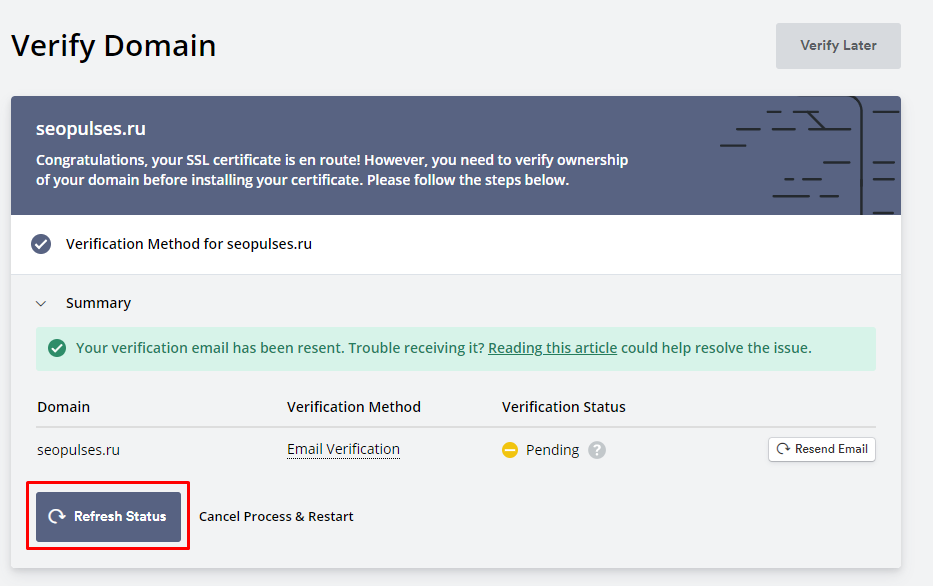Click the yellow Pending status icon
The image size is (933, 586).
pos(510,450)
